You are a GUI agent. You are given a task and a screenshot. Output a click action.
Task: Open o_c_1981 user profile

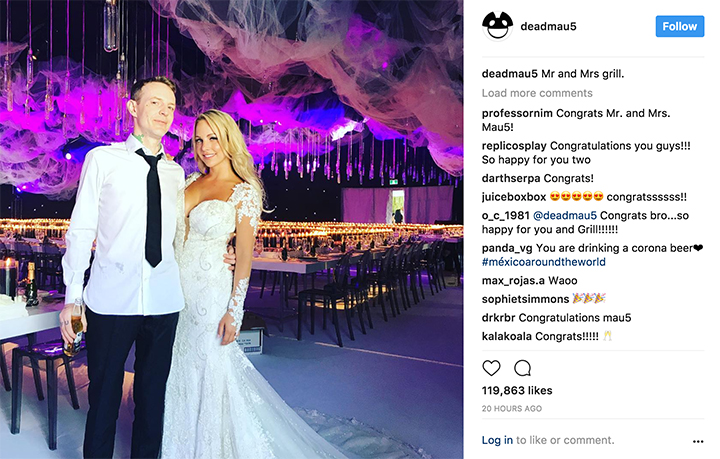click(x=506, y=216)
